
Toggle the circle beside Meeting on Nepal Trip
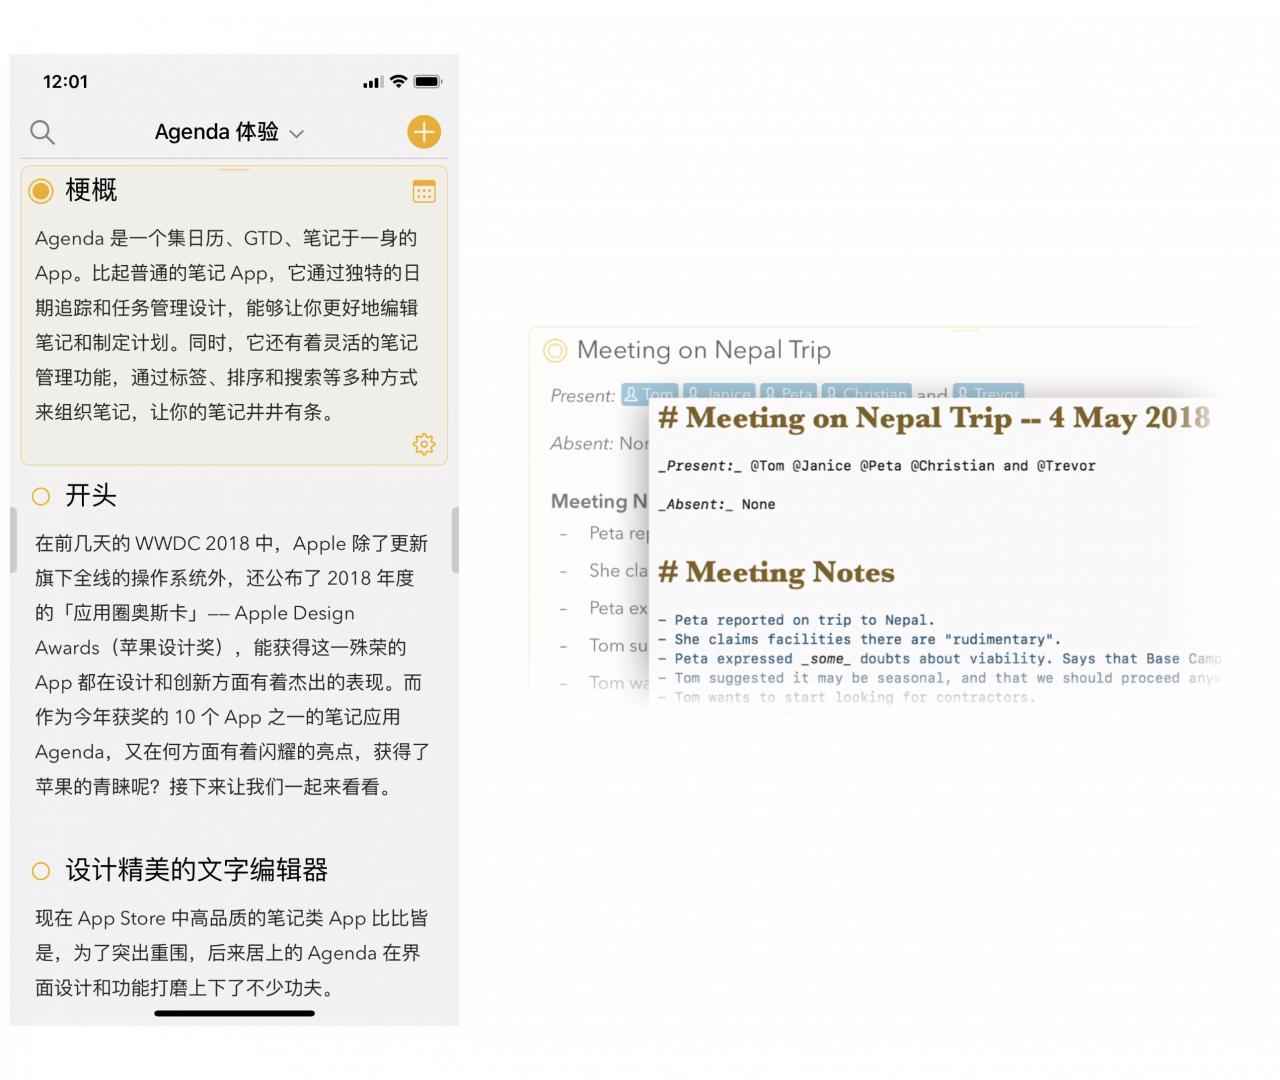point(555,350)
